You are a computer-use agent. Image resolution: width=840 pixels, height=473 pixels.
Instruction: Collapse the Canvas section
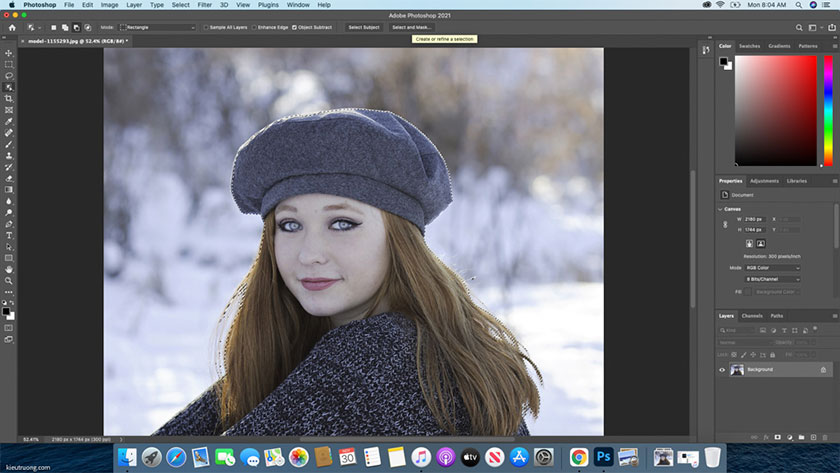point(721,209)
